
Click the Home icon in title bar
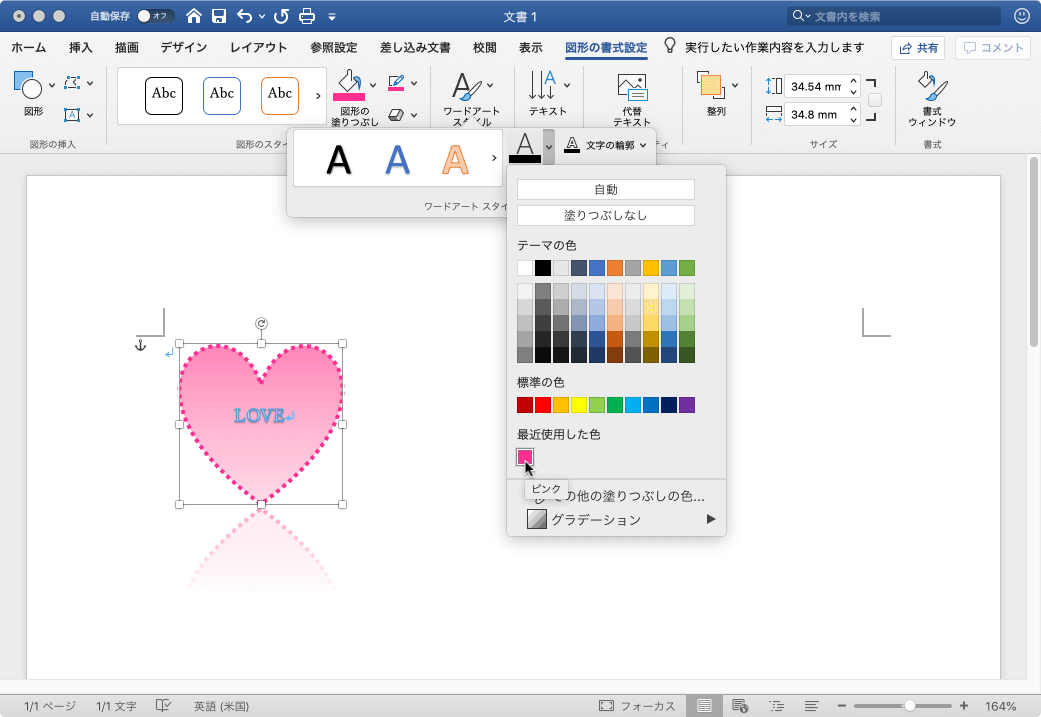193,16
